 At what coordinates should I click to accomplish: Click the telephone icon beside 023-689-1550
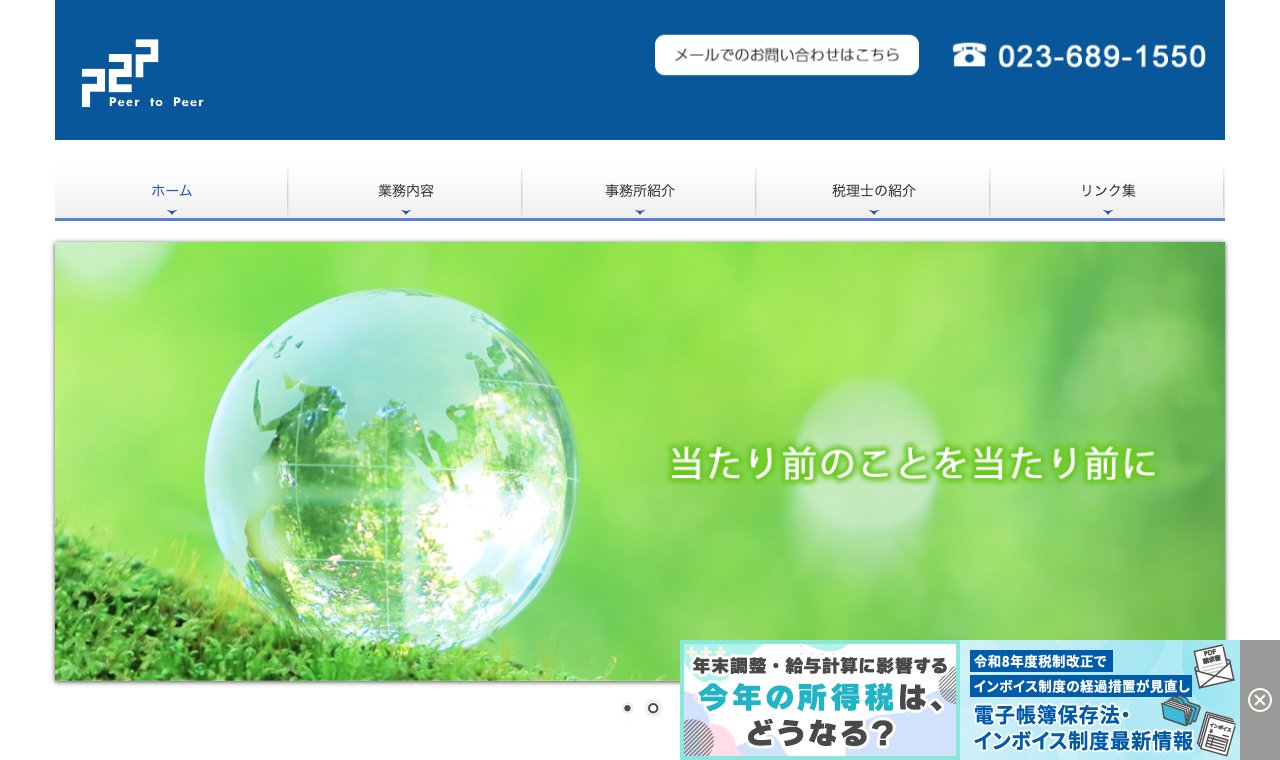pos(969,55)
